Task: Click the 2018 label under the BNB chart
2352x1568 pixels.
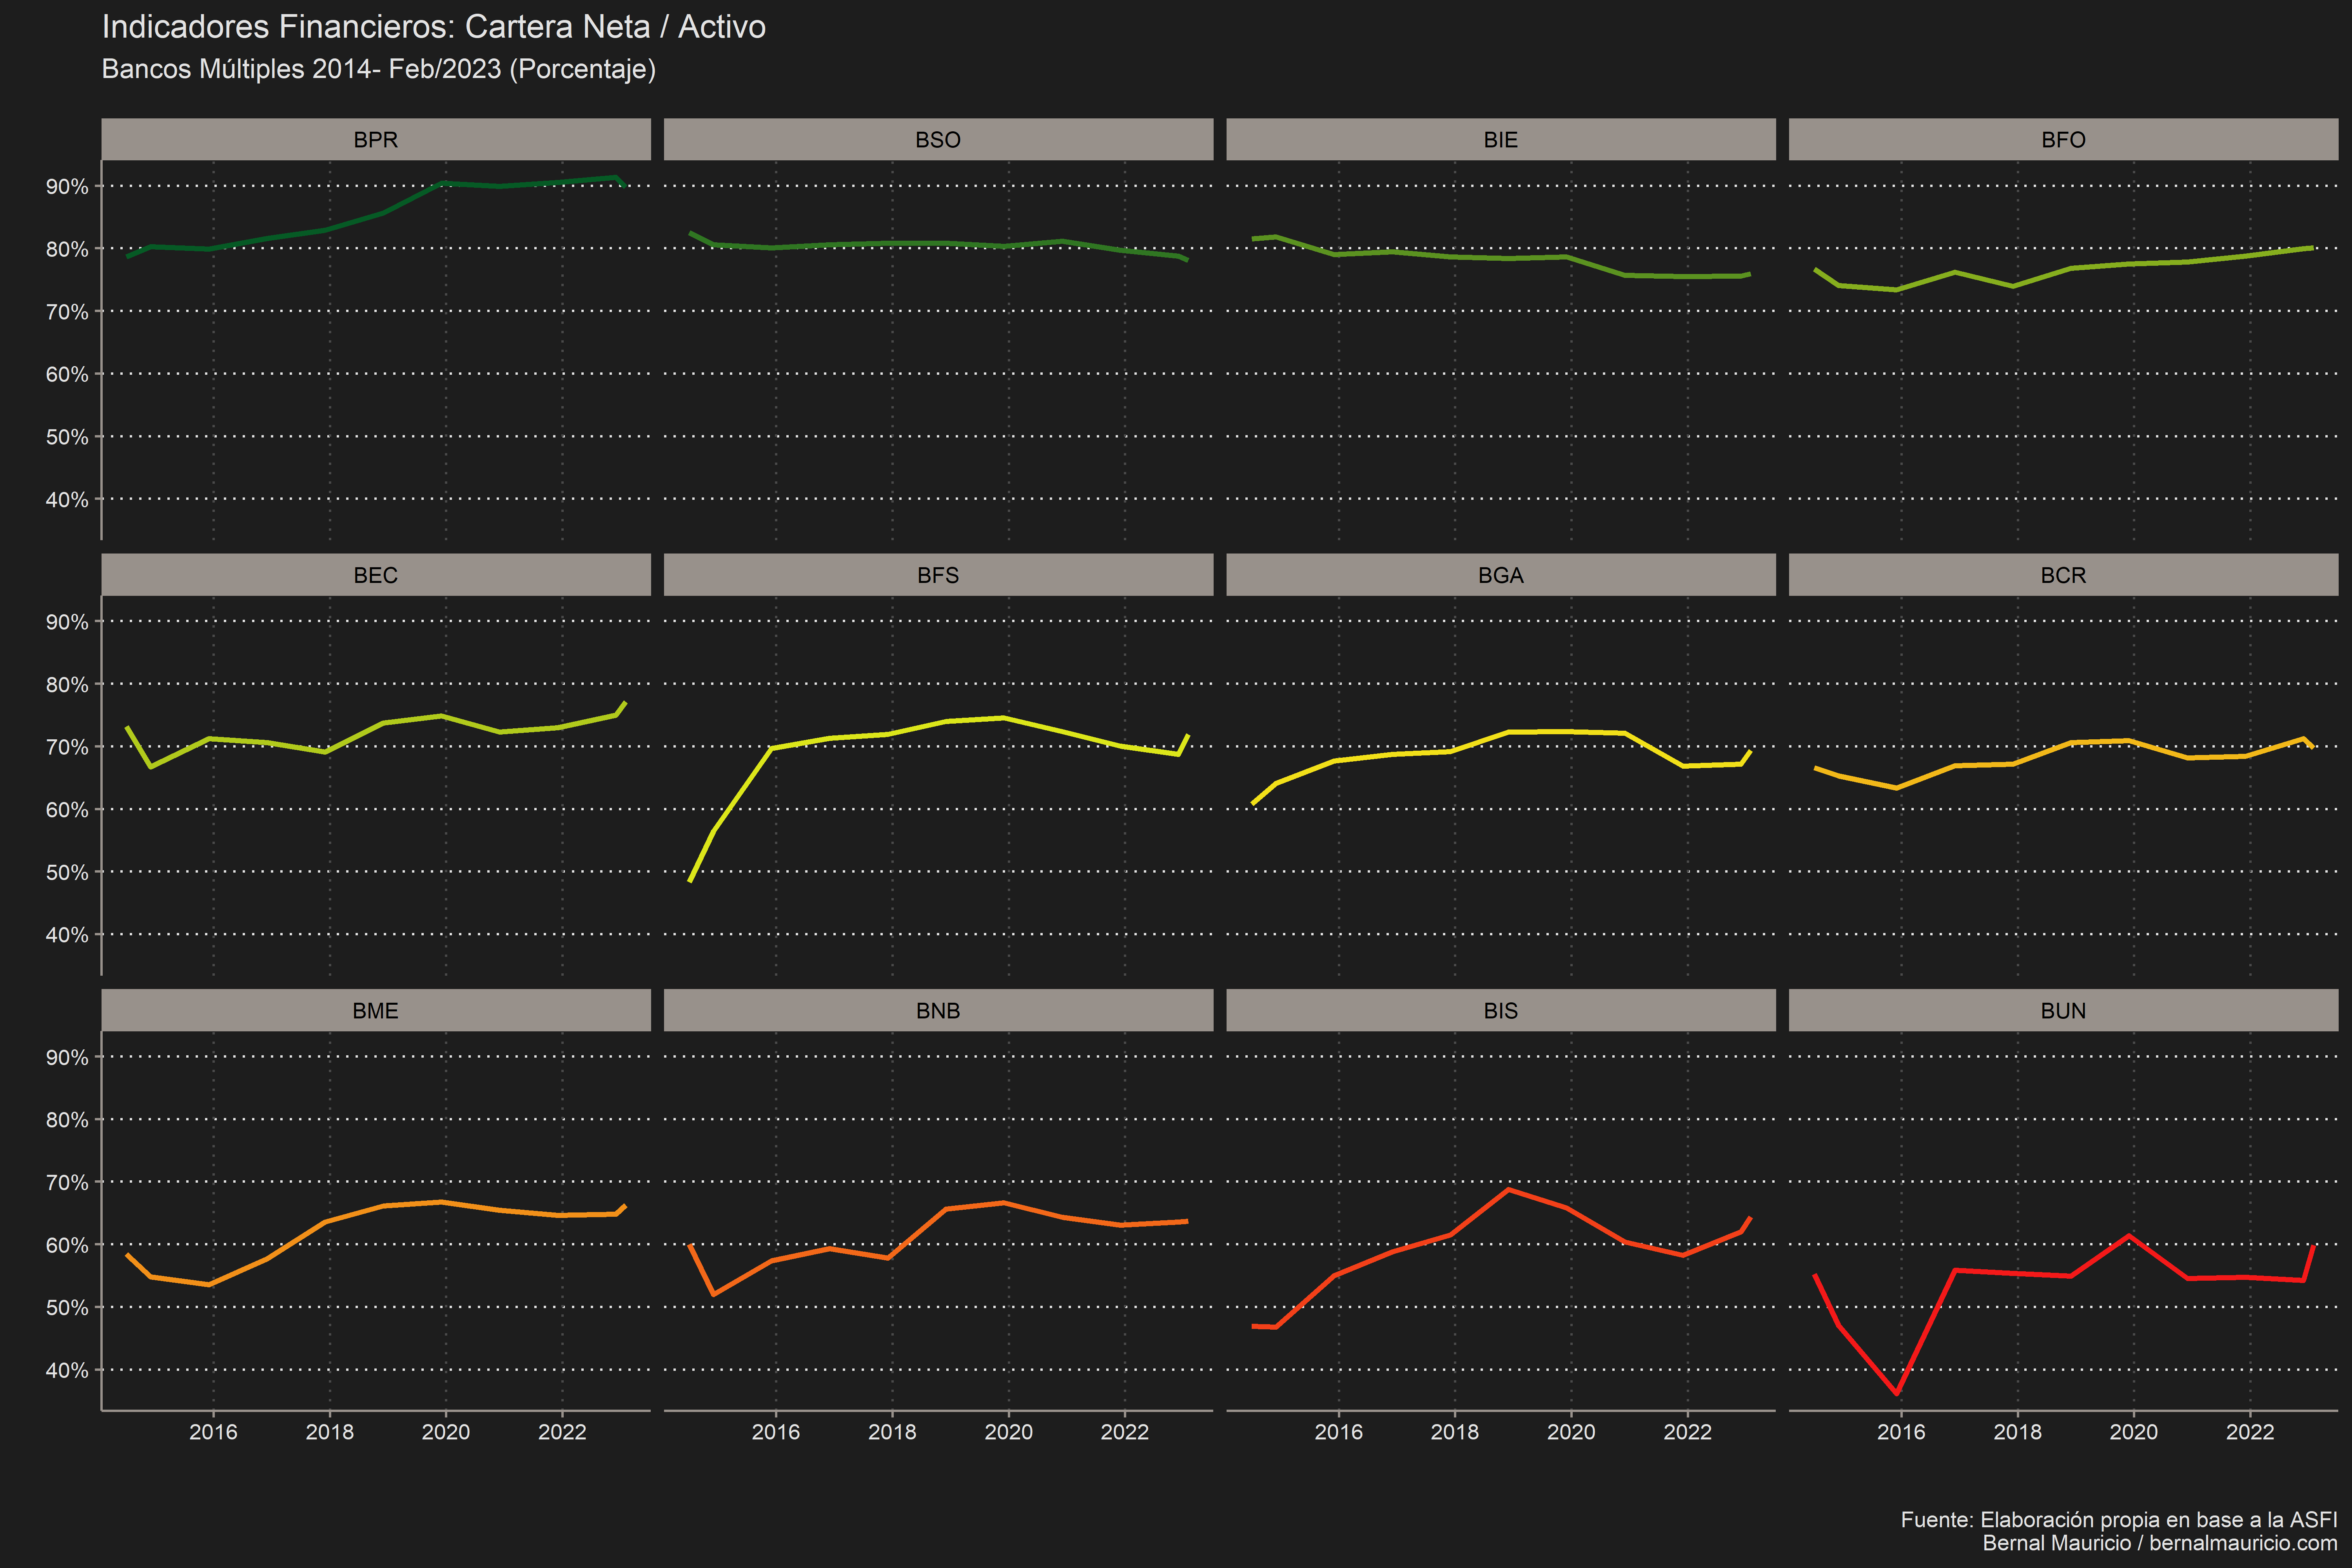Action: point(892,1432)
